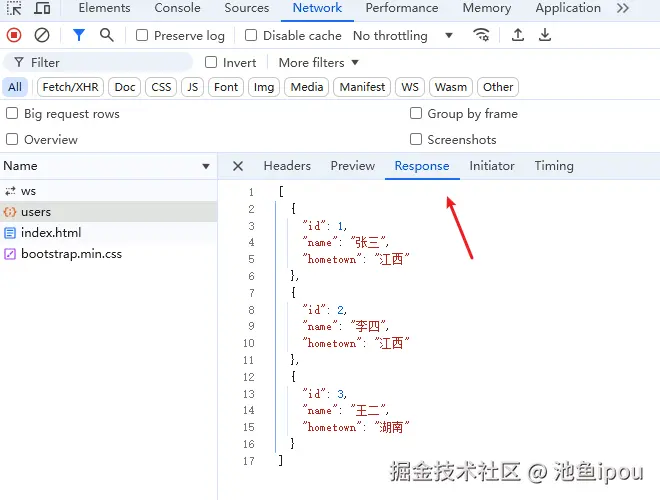The image size is (660, 500).
Task: Select the users request row
Action: tap(109, 212)
